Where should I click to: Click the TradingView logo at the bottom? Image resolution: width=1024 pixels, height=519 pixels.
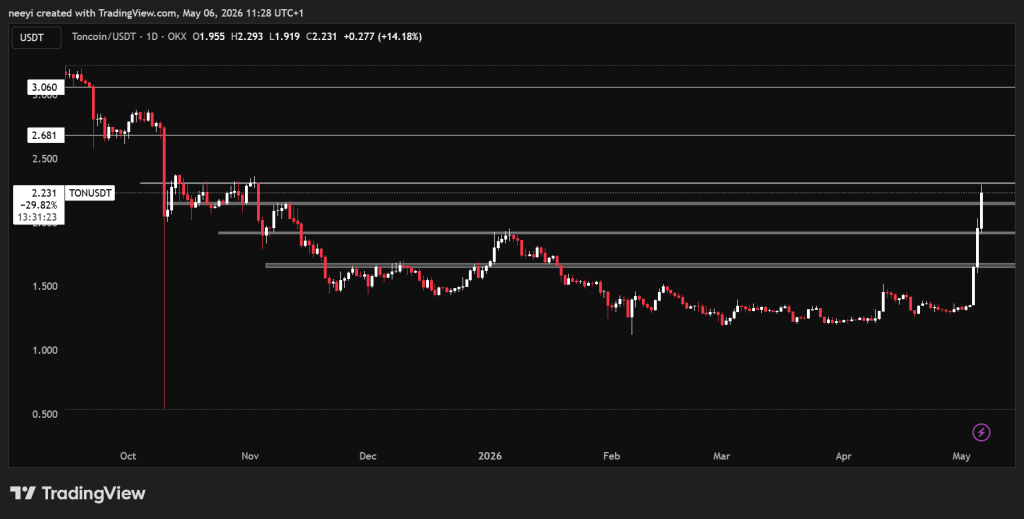(x=78, y=493)
